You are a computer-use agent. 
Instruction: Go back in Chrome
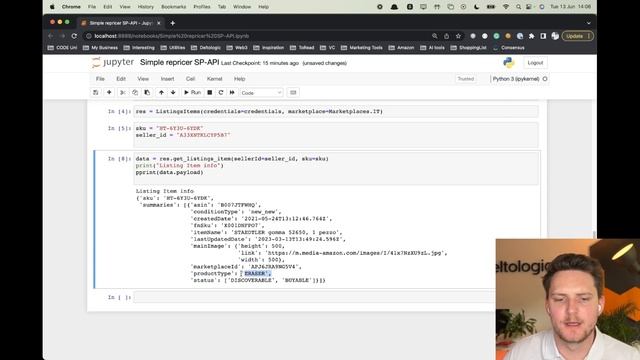(51, 36)
